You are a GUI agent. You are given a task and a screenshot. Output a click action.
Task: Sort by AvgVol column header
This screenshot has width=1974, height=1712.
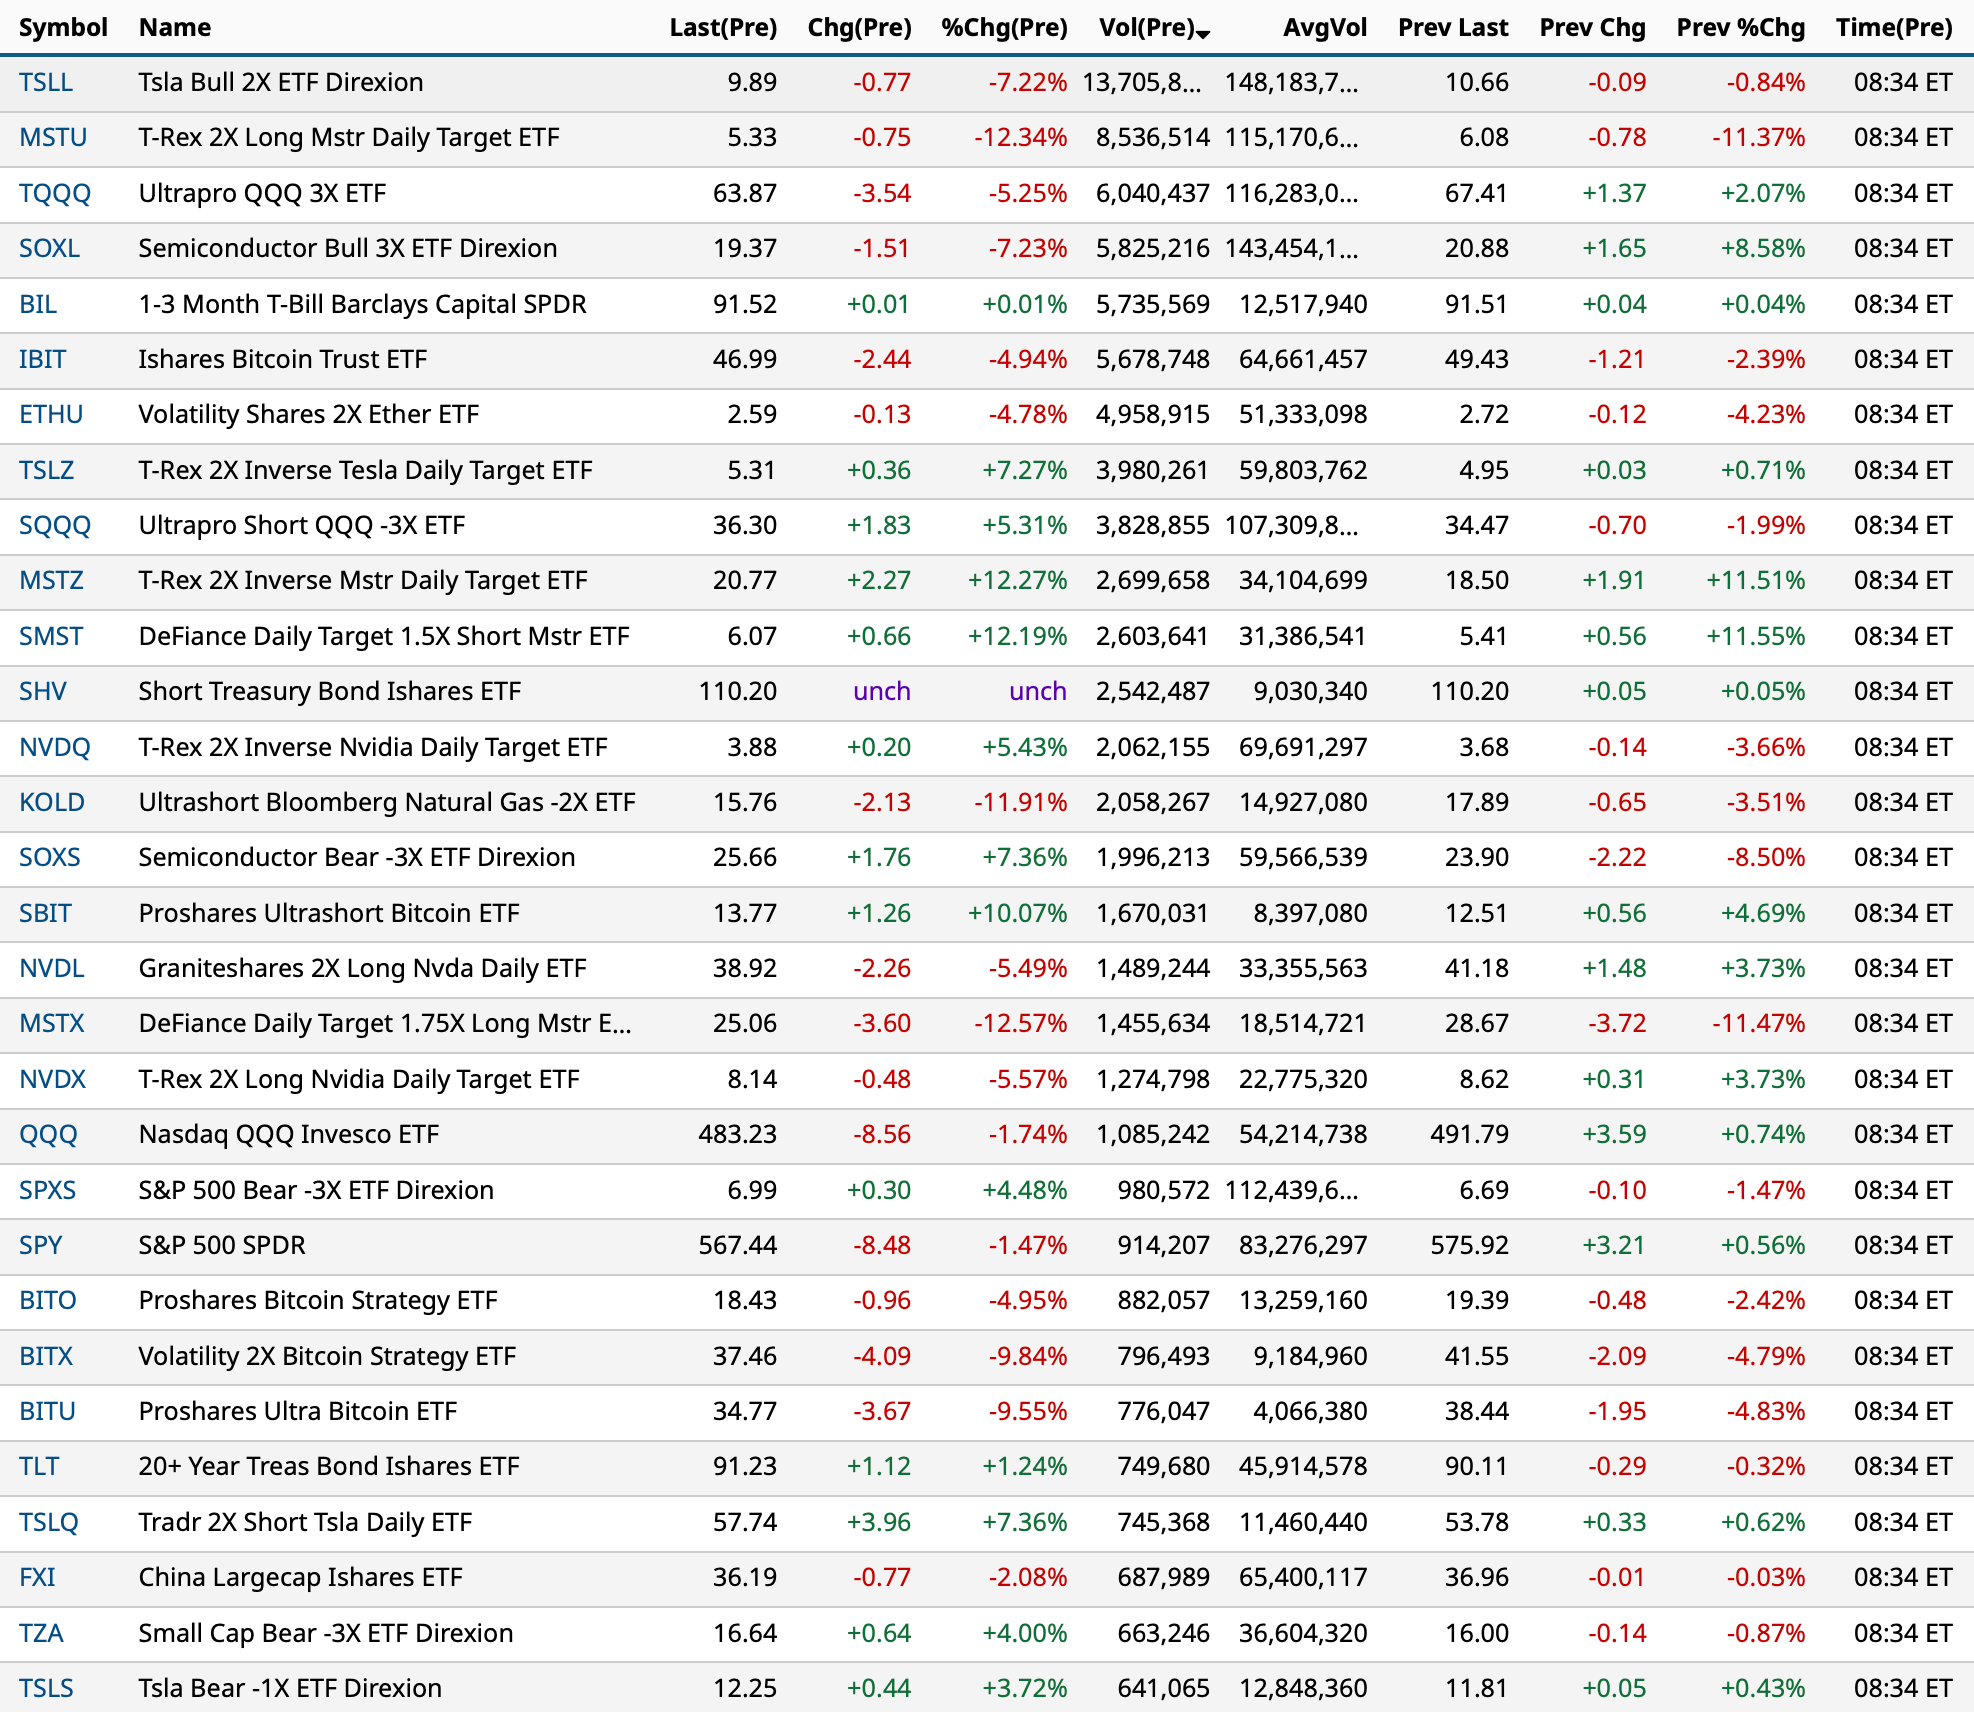pos(1324,27)
